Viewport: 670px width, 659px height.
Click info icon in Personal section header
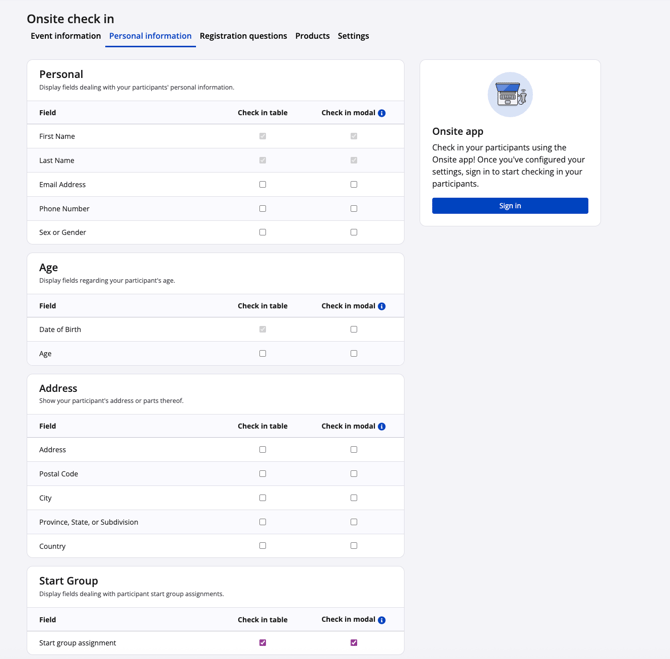point(382,113)
